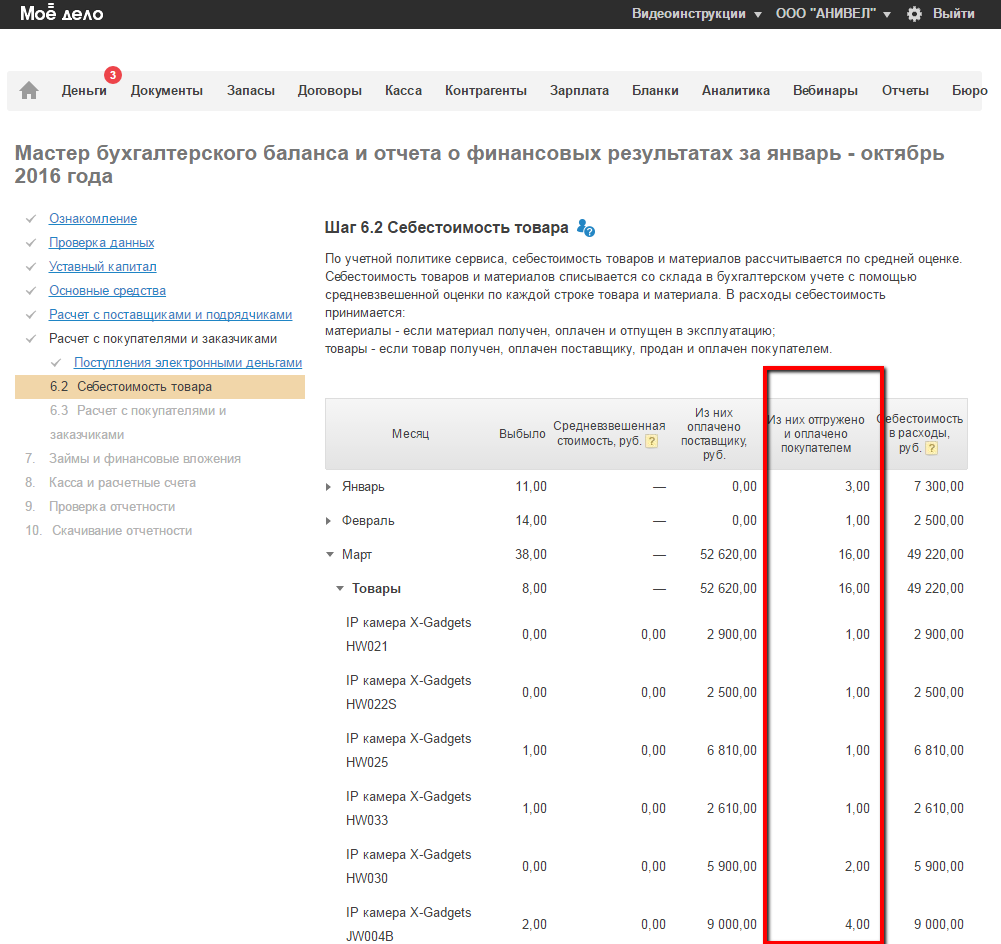
Task: Open the Уставный капитал step link
Action: point(102,267)
